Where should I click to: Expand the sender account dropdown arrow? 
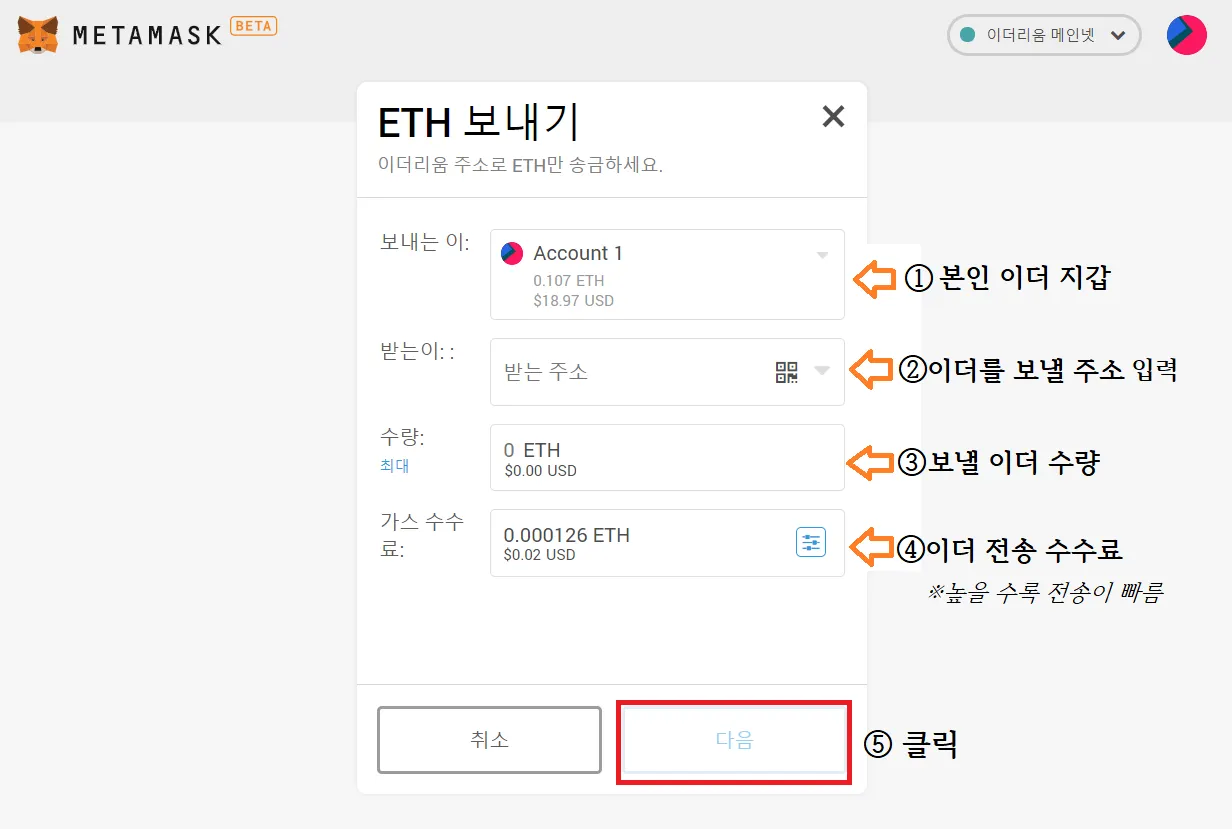click(x=822, y=255)
